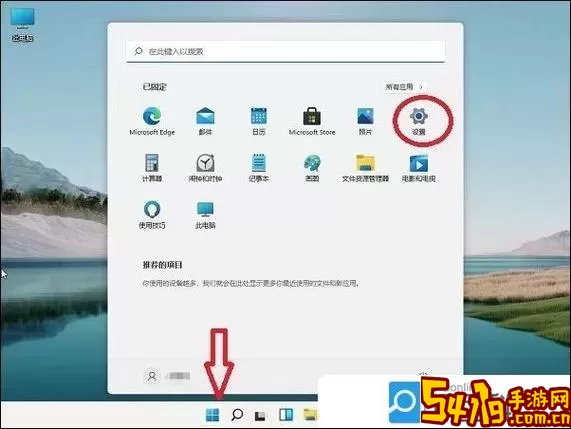
Task: Open Microsoft Edge from pinned apps
Action: 152,122
